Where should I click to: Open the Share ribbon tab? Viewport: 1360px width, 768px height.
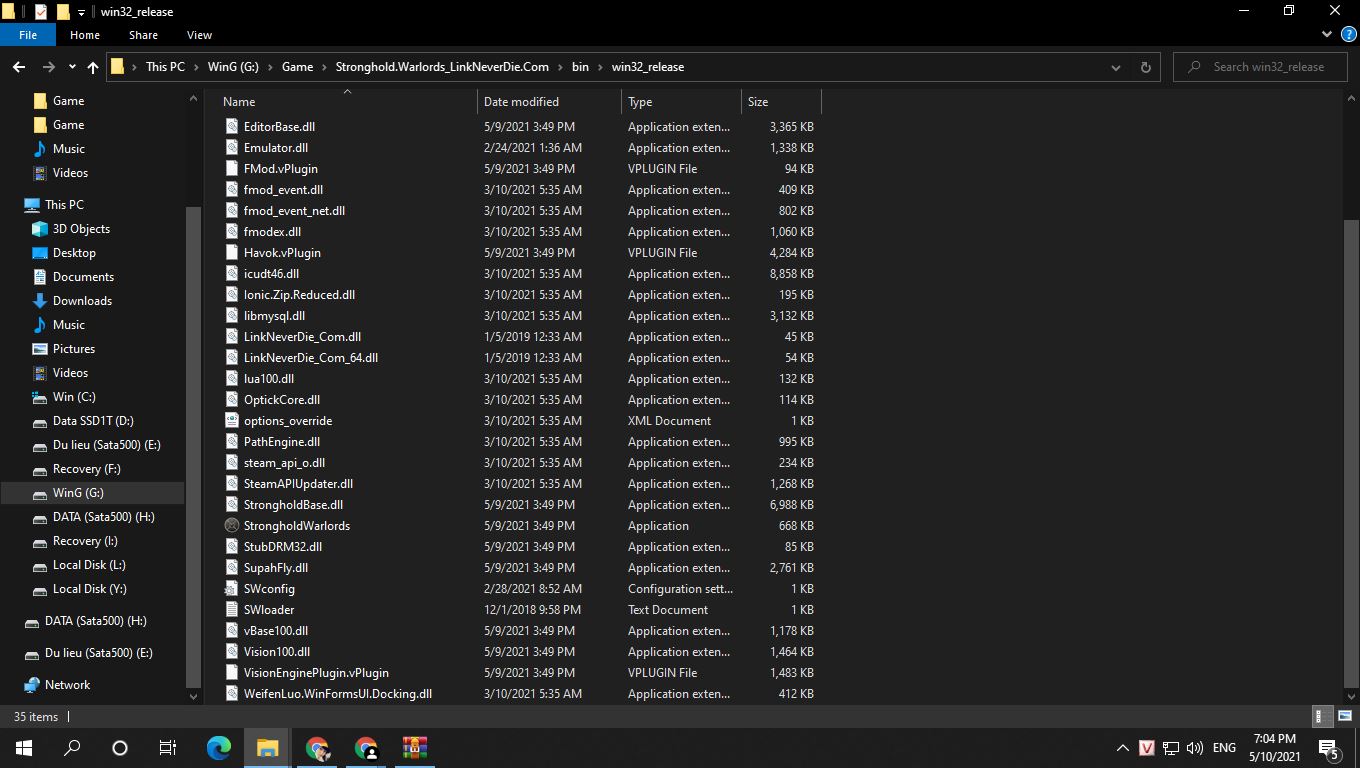[143, 34]
